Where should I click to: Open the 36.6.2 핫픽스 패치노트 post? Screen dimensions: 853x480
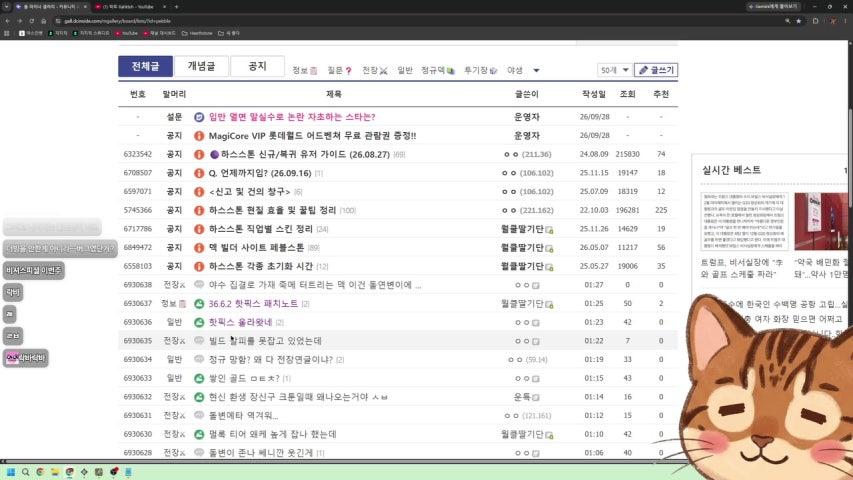click(253, 304)
